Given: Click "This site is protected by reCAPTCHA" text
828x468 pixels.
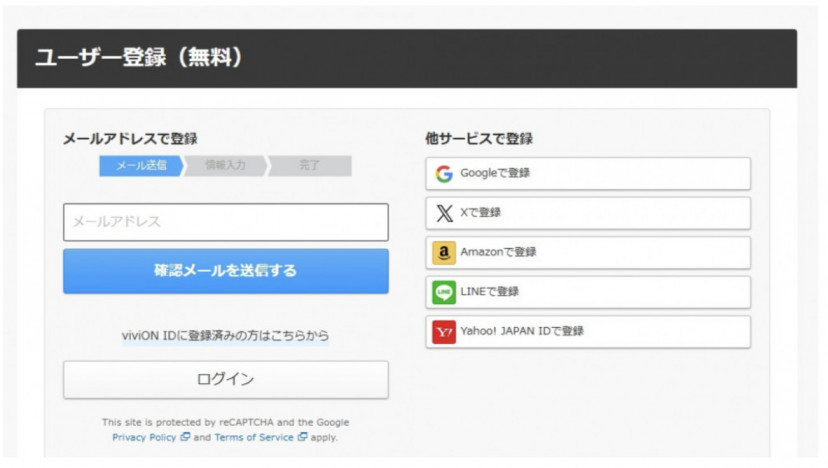Looking at the screenshot, I should pyautogui.click(x=187, y=422).
